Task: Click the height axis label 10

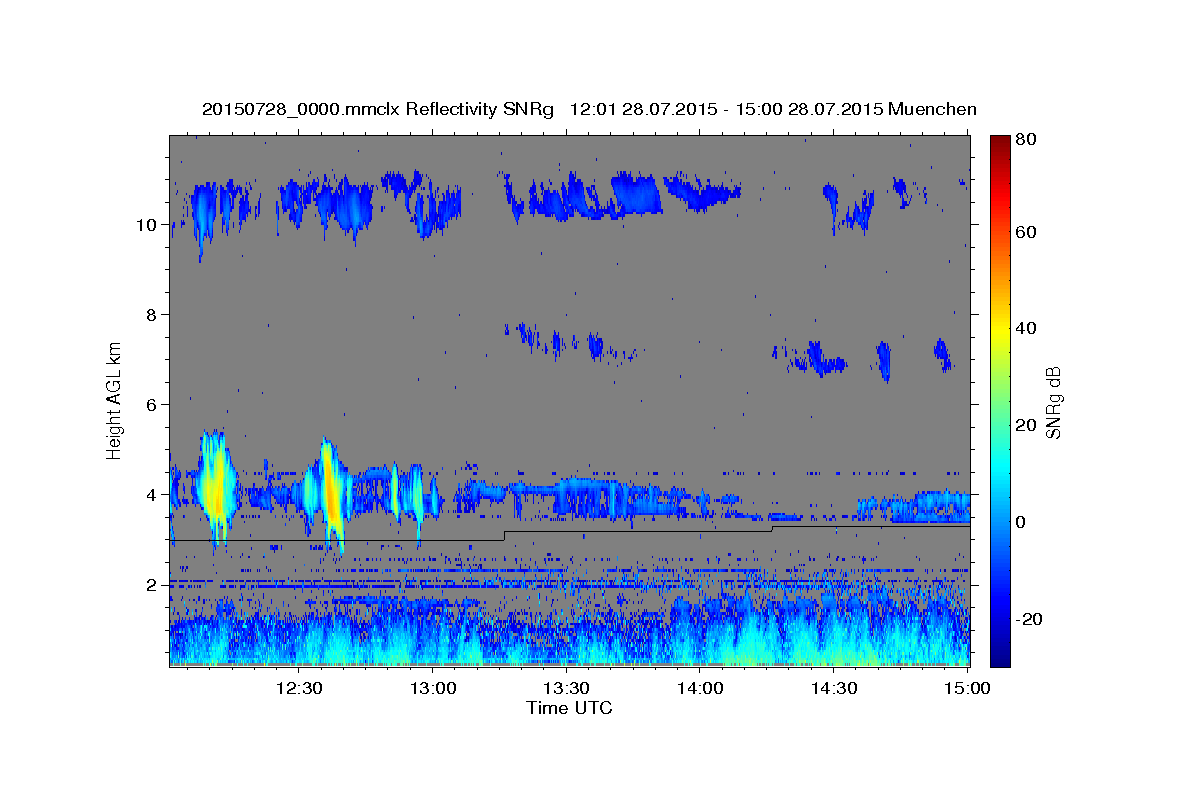Action: (145, 225)
